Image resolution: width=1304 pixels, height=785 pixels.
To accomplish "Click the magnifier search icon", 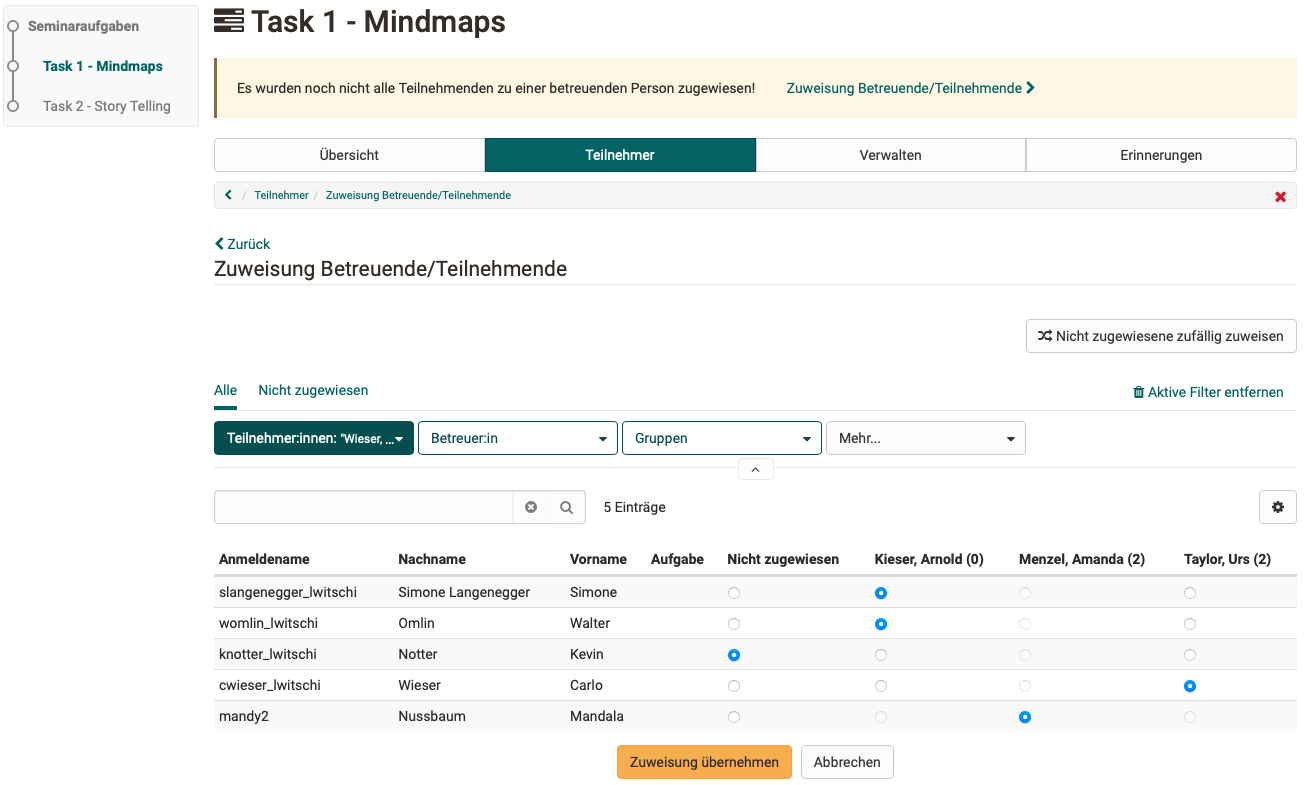I will [x=566, y=507].
